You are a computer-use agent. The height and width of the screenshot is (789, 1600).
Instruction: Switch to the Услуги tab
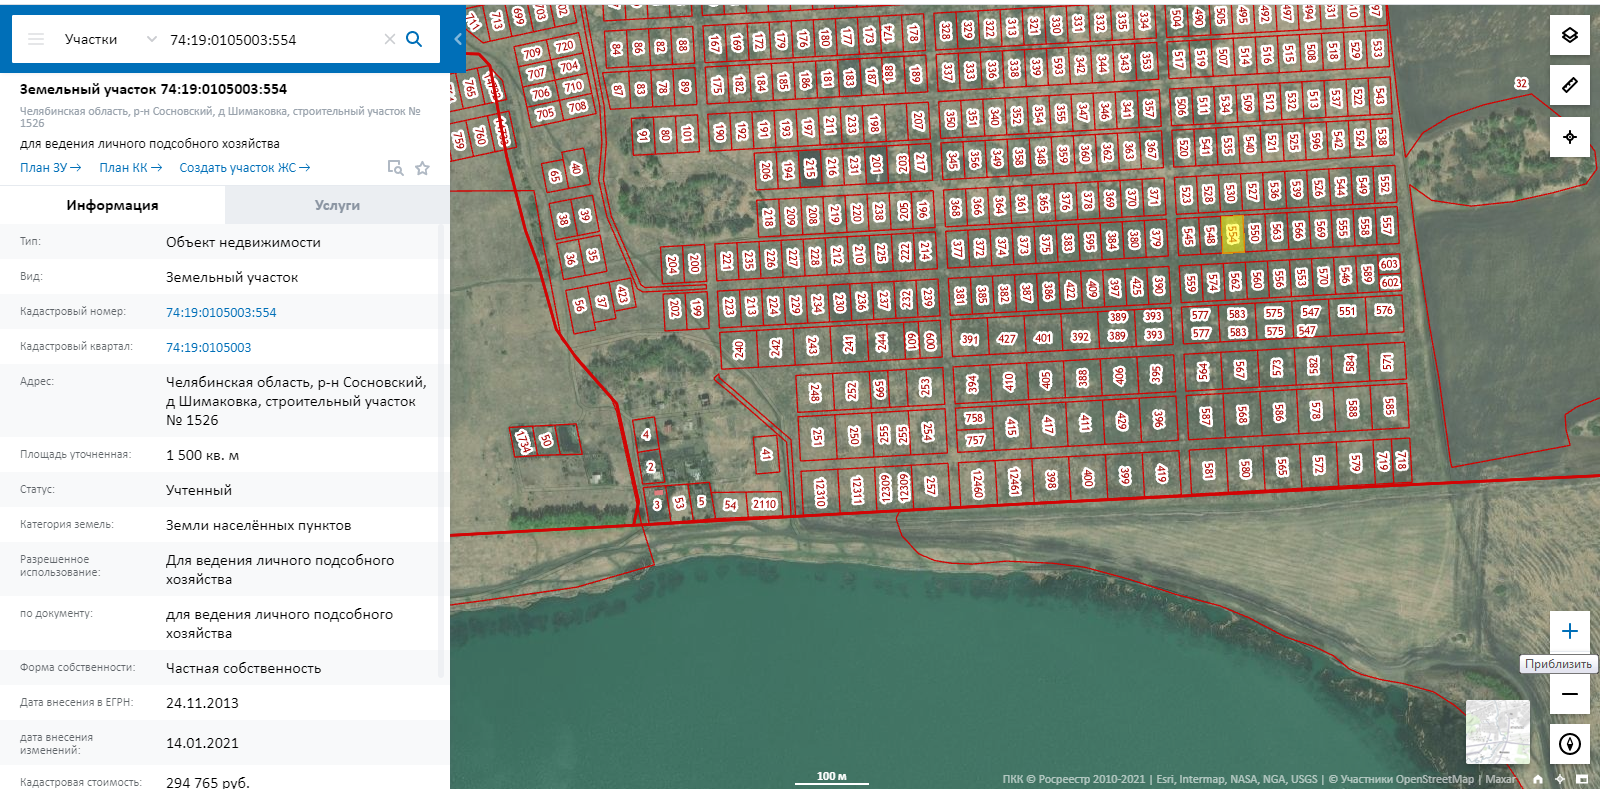337,205
